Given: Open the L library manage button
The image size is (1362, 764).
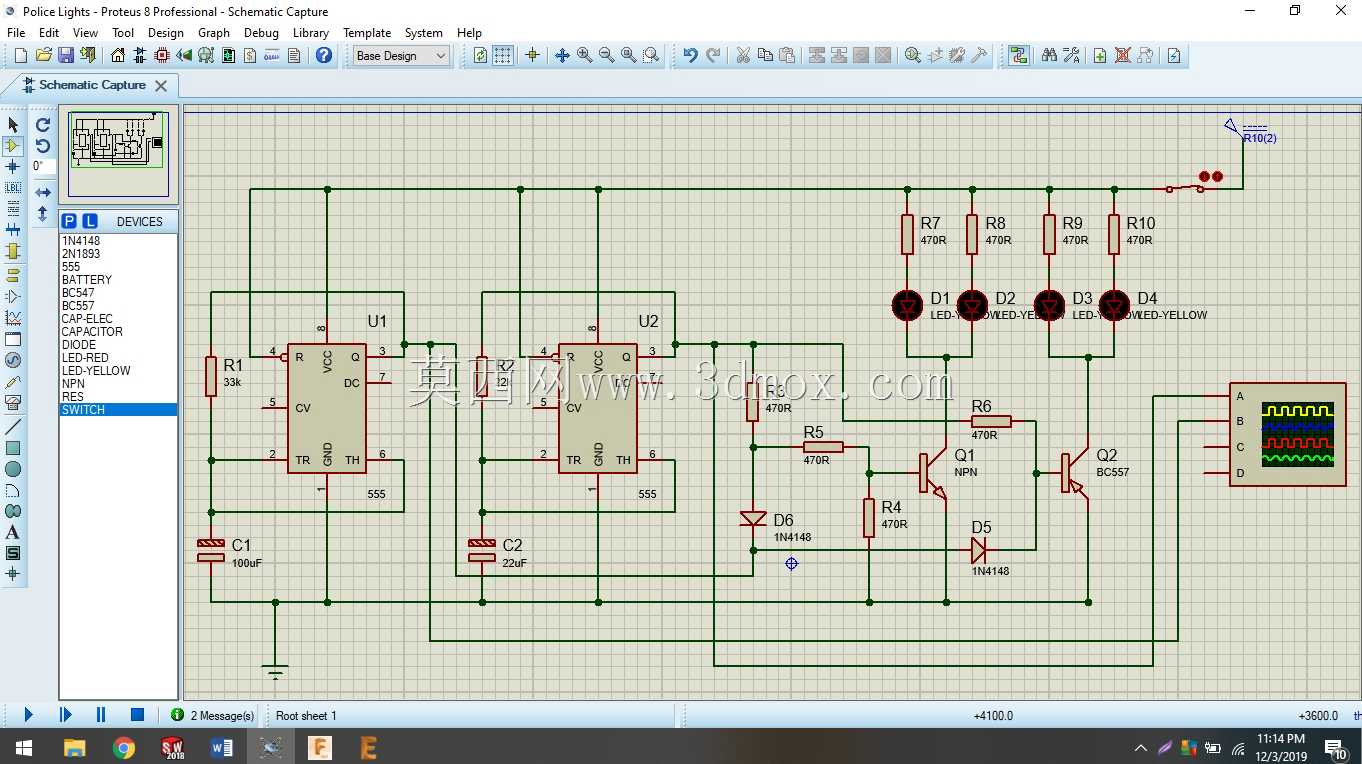Looking at the screenshot, I should click(90, 221).
